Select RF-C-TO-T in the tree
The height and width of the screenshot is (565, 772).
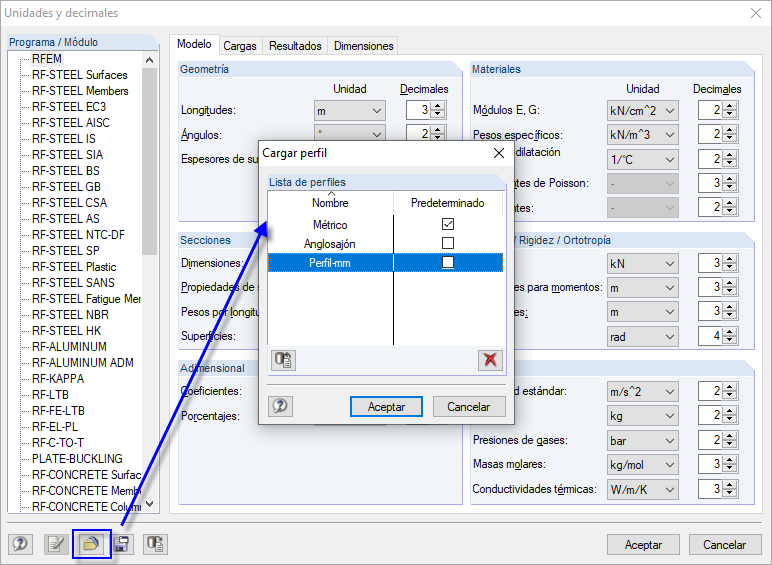[58, 442]
